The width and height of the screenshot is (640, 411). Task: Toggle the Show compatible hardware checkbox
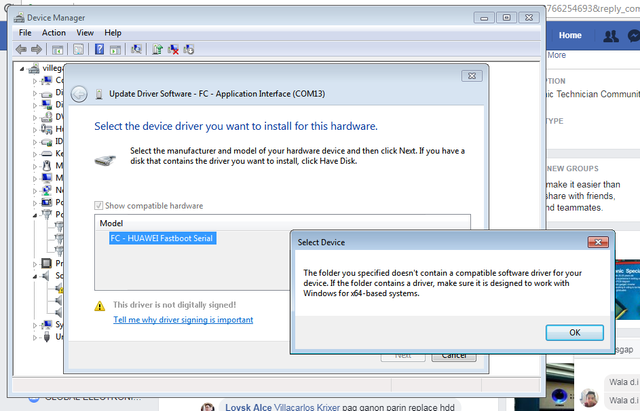point(99,205)
